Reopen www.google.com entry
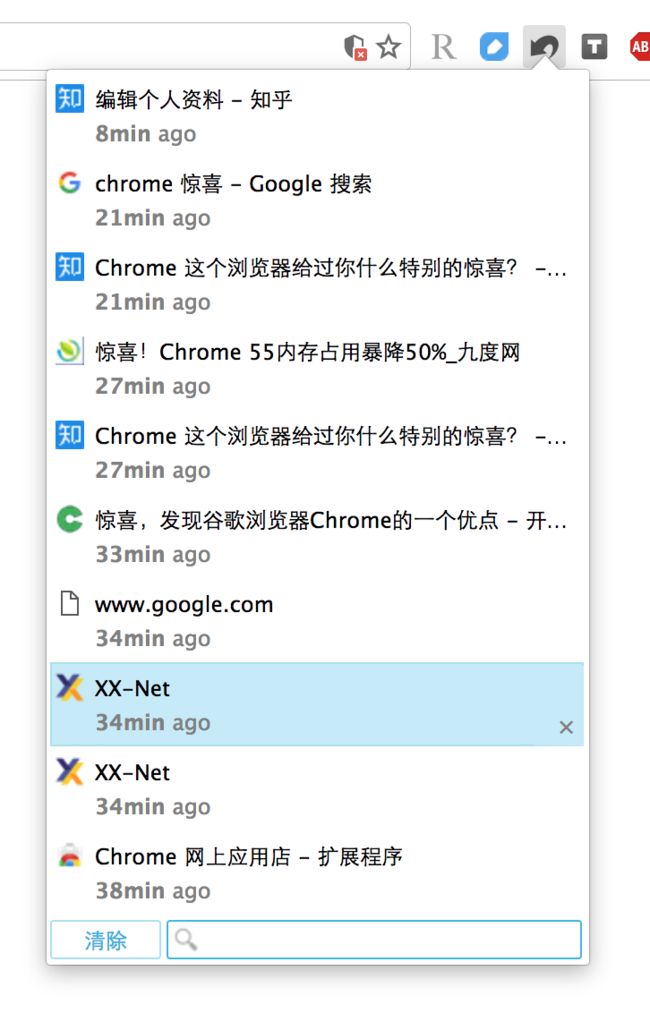Image resolution: width=650 pixels, height=1013 pixels. click(x=317, y=620)
